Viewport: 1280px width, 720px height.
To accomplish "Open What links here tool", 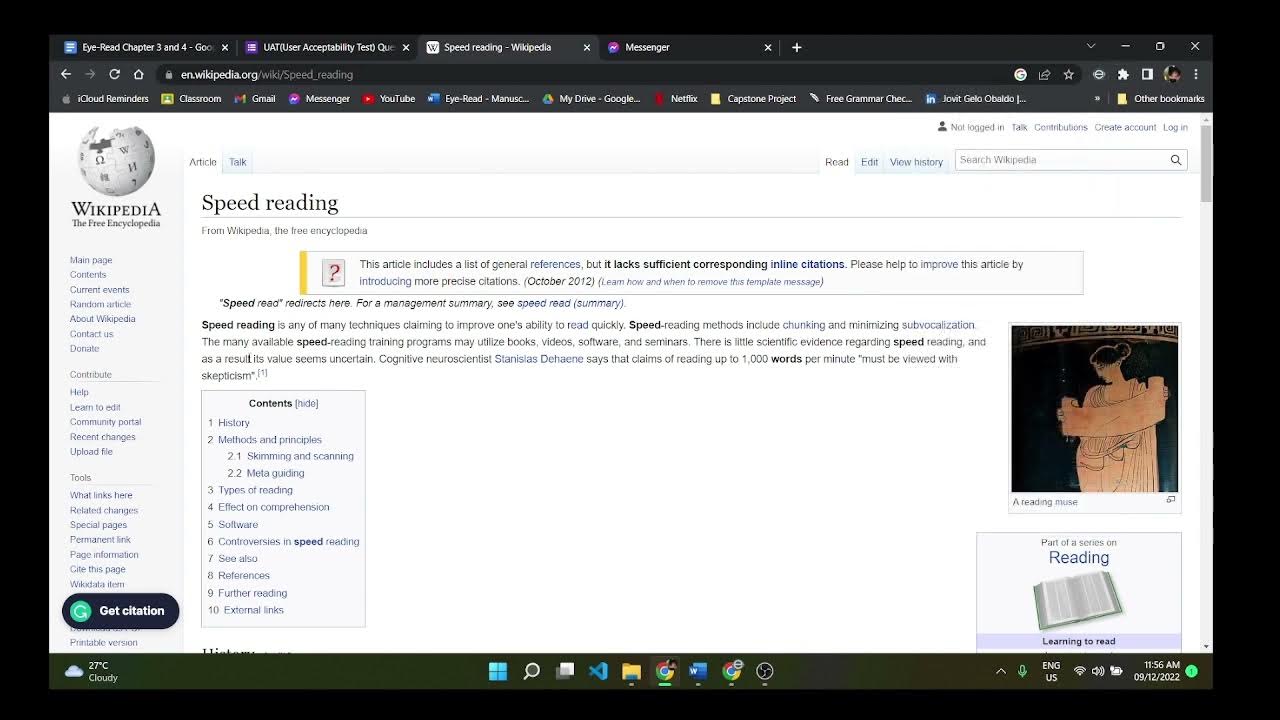I will [101, 495].
